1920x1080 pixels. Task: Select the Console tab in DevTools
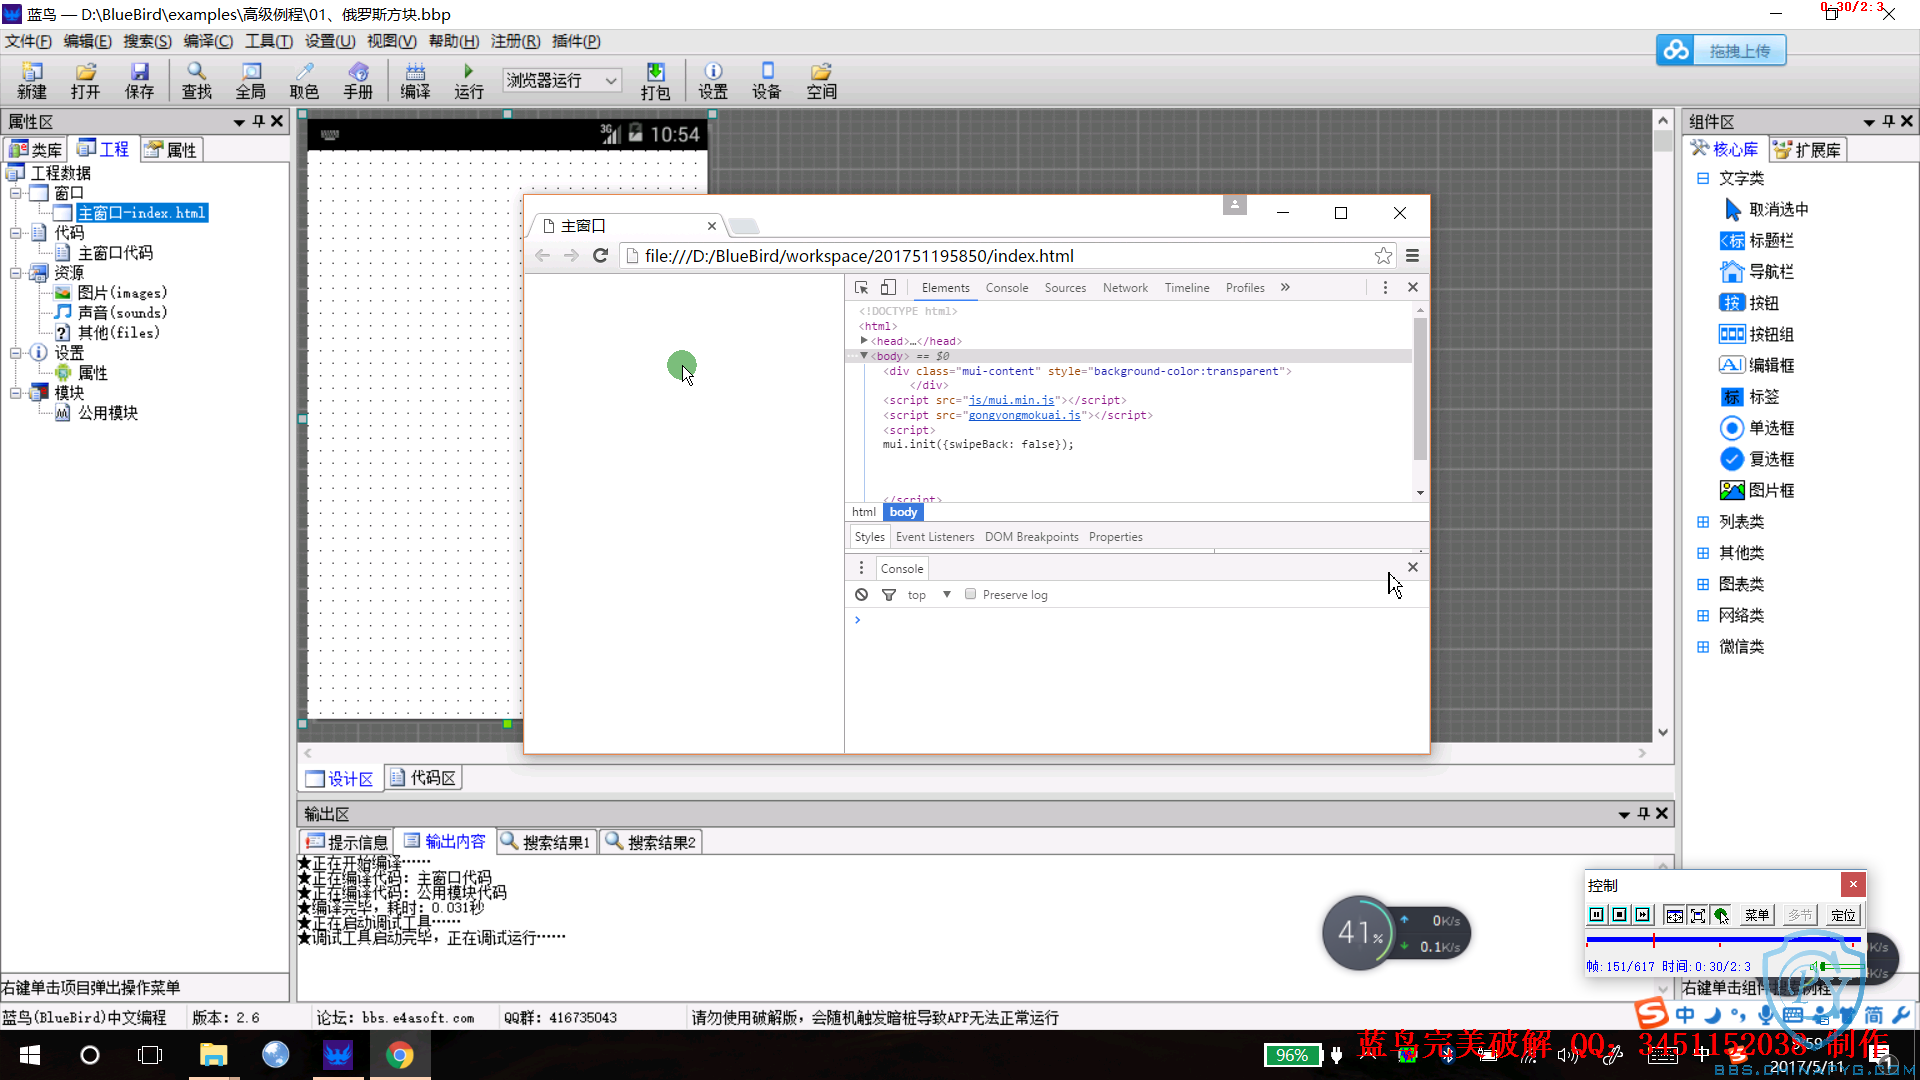click(1006, 287)
